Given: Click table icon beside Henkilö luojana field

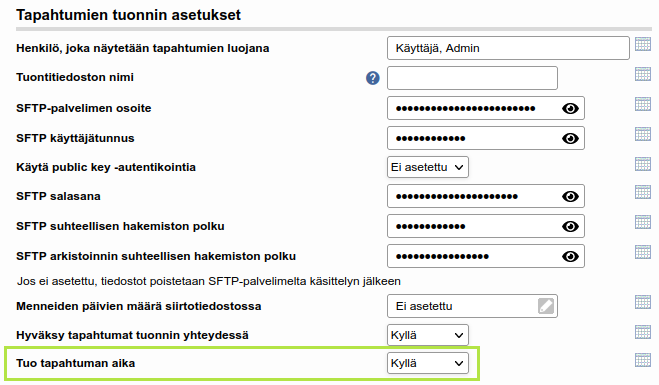Looking at the screenshot, I should (x=643, y=44).
